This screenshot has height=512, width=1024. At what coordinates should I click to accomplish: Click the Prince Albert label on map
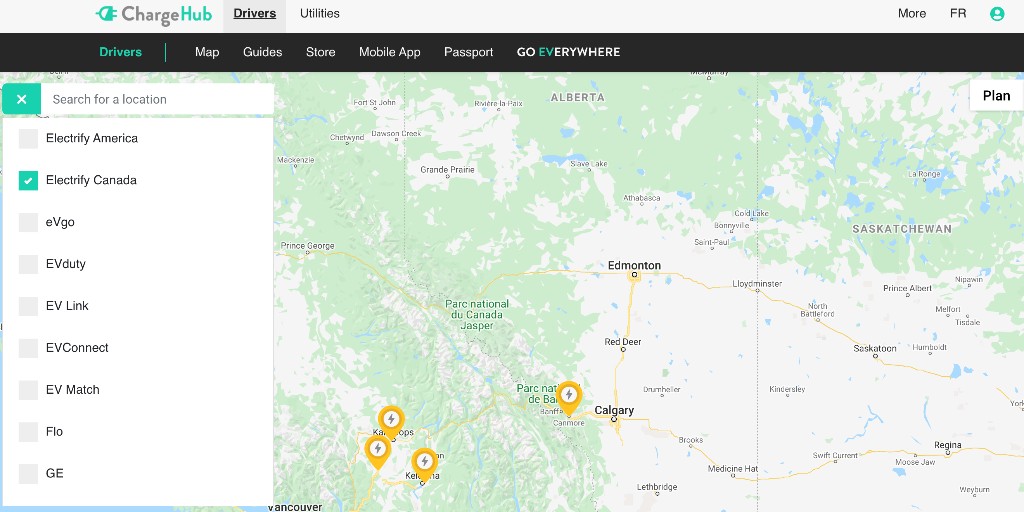click(x=908, y=288)
